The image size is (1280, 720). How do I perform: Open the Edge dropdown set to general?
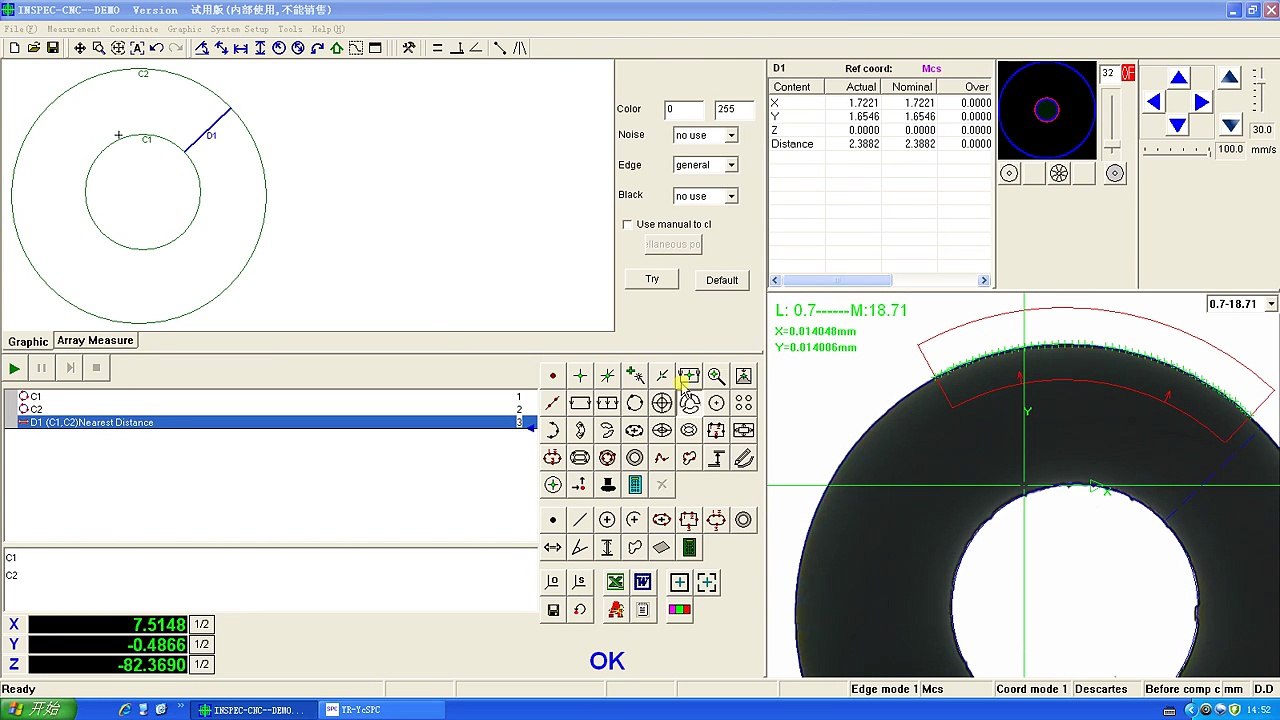click(x=731, y=165)
